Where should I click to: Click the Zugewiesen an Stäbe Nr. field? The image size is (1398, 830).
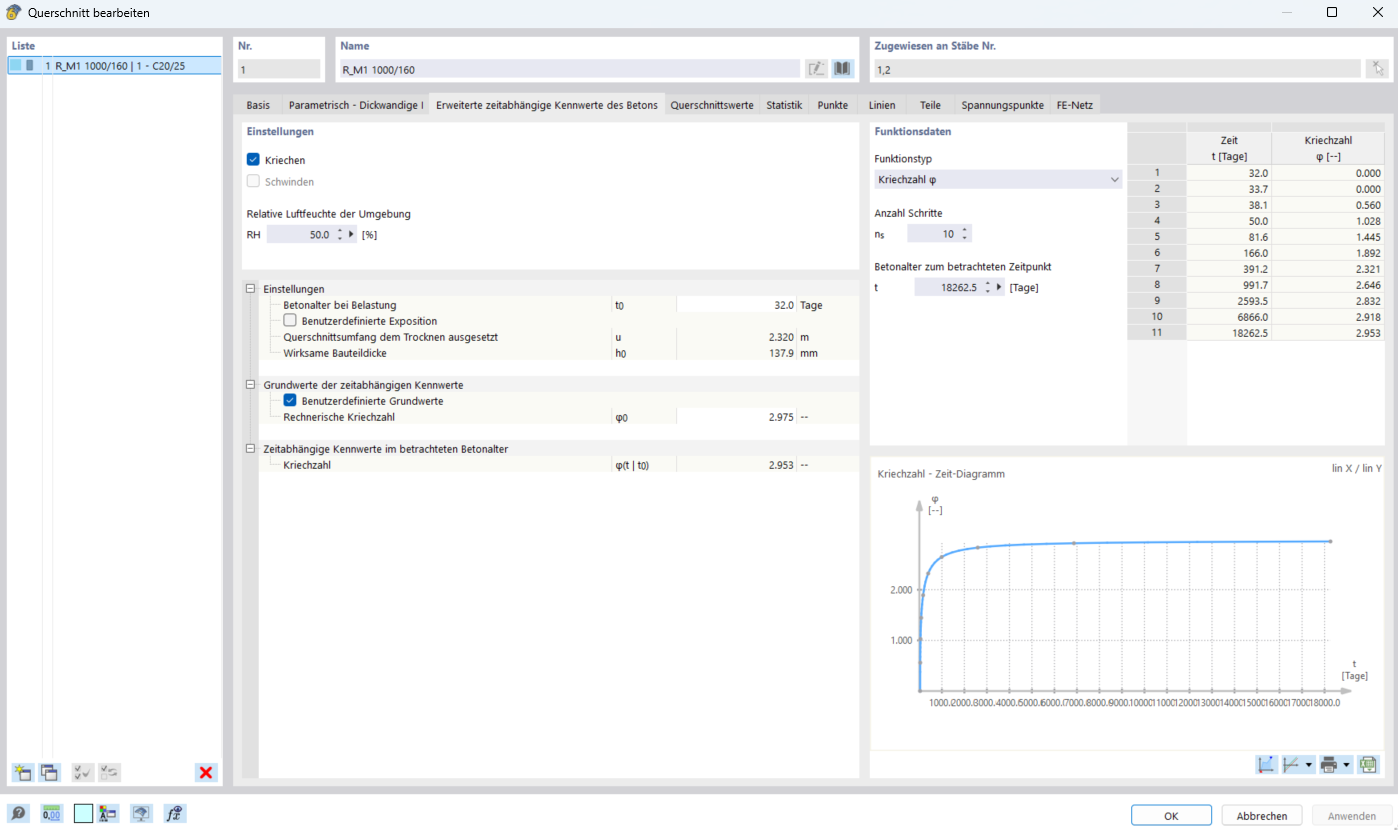pos(1117,69)
